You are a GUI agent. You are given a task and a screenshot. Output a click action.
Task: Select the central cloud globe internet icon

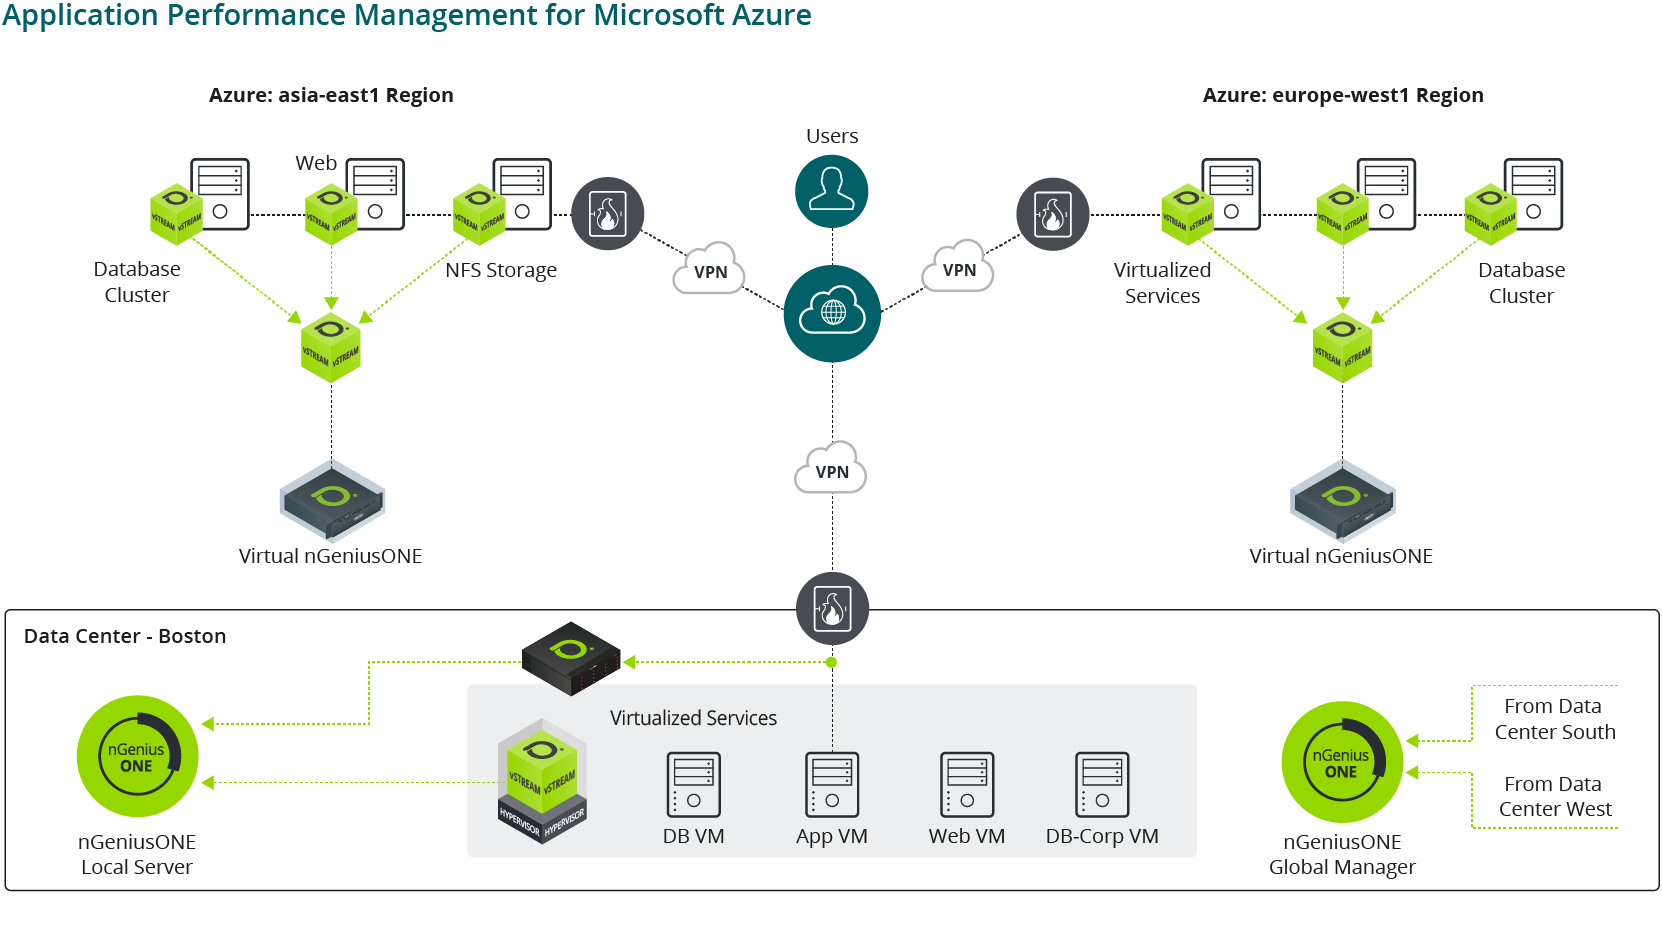[832, 314]
